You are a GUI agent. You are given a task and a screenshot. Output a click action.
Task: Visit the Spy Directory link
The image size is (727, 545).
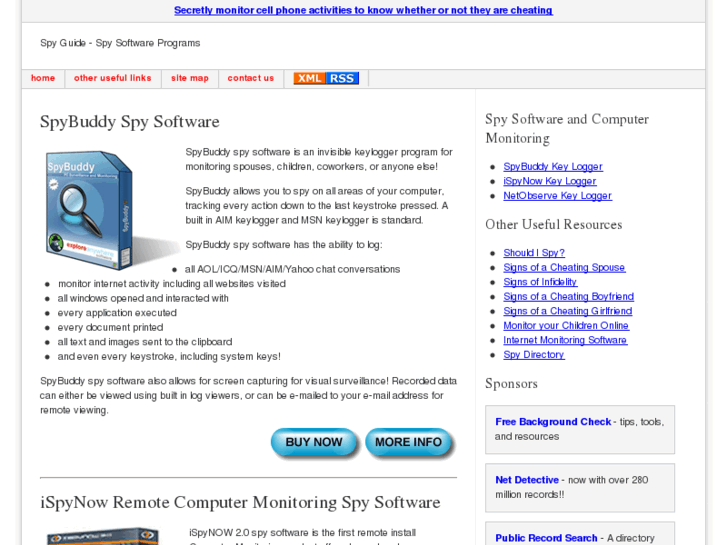(x=534, y=355)
